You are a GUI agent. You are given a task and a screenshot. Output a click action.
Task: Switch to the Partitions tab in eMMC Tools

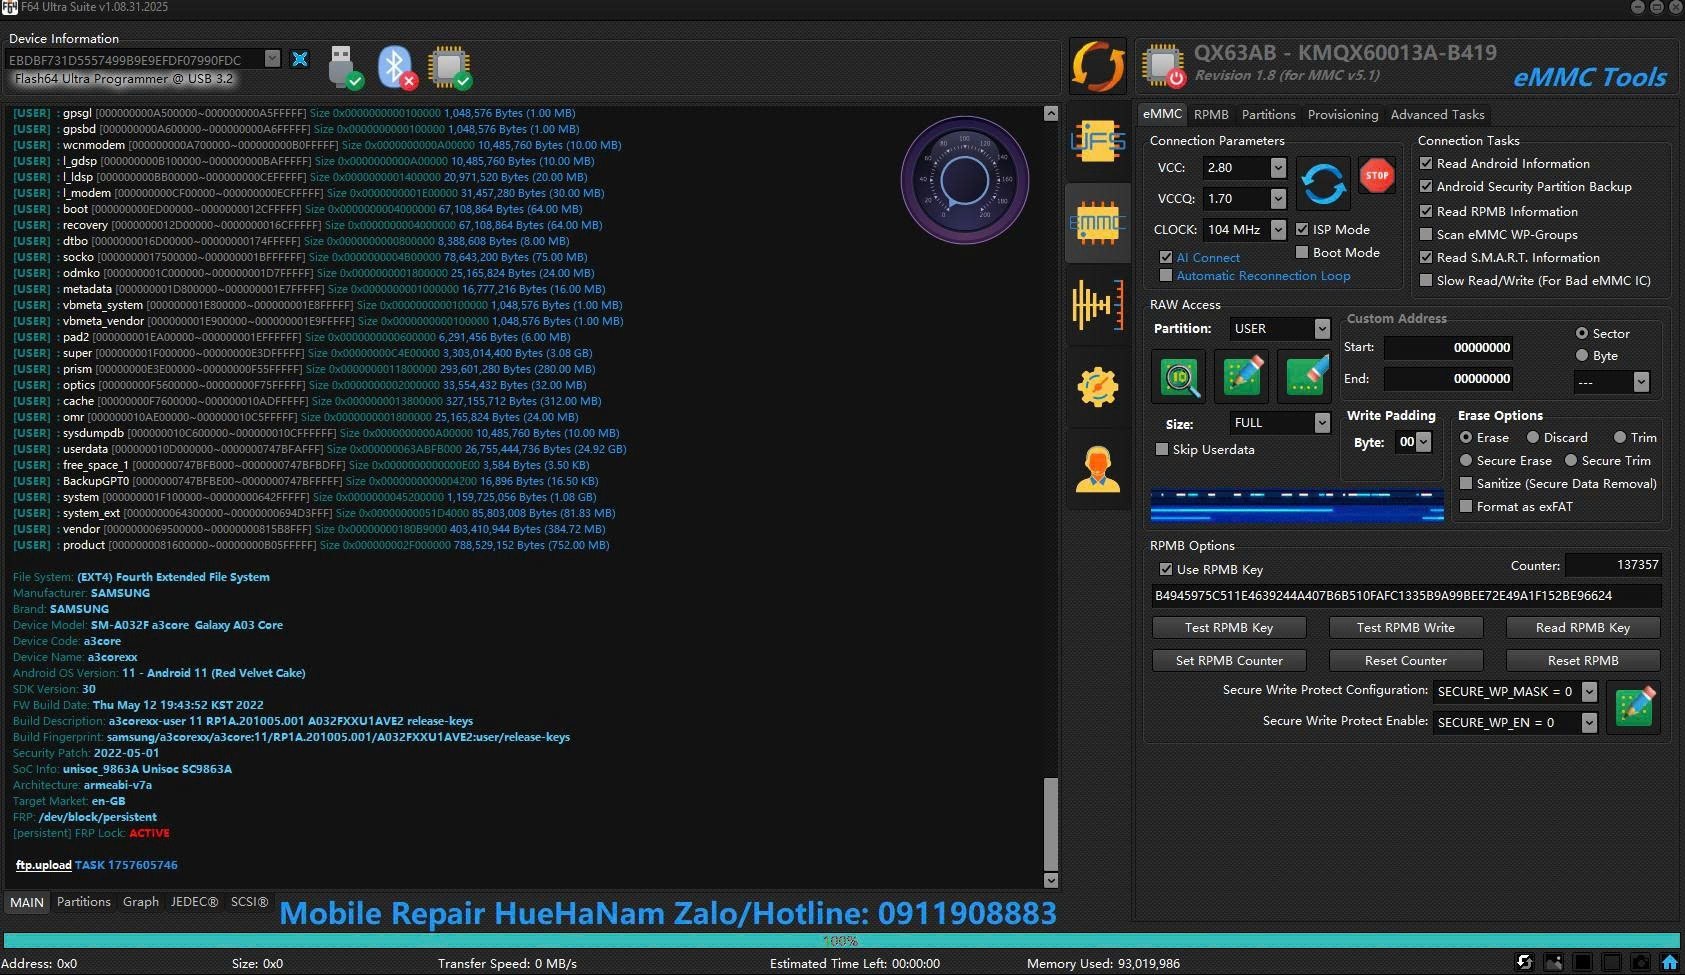pyautogui.click(x=1268, y=115)
